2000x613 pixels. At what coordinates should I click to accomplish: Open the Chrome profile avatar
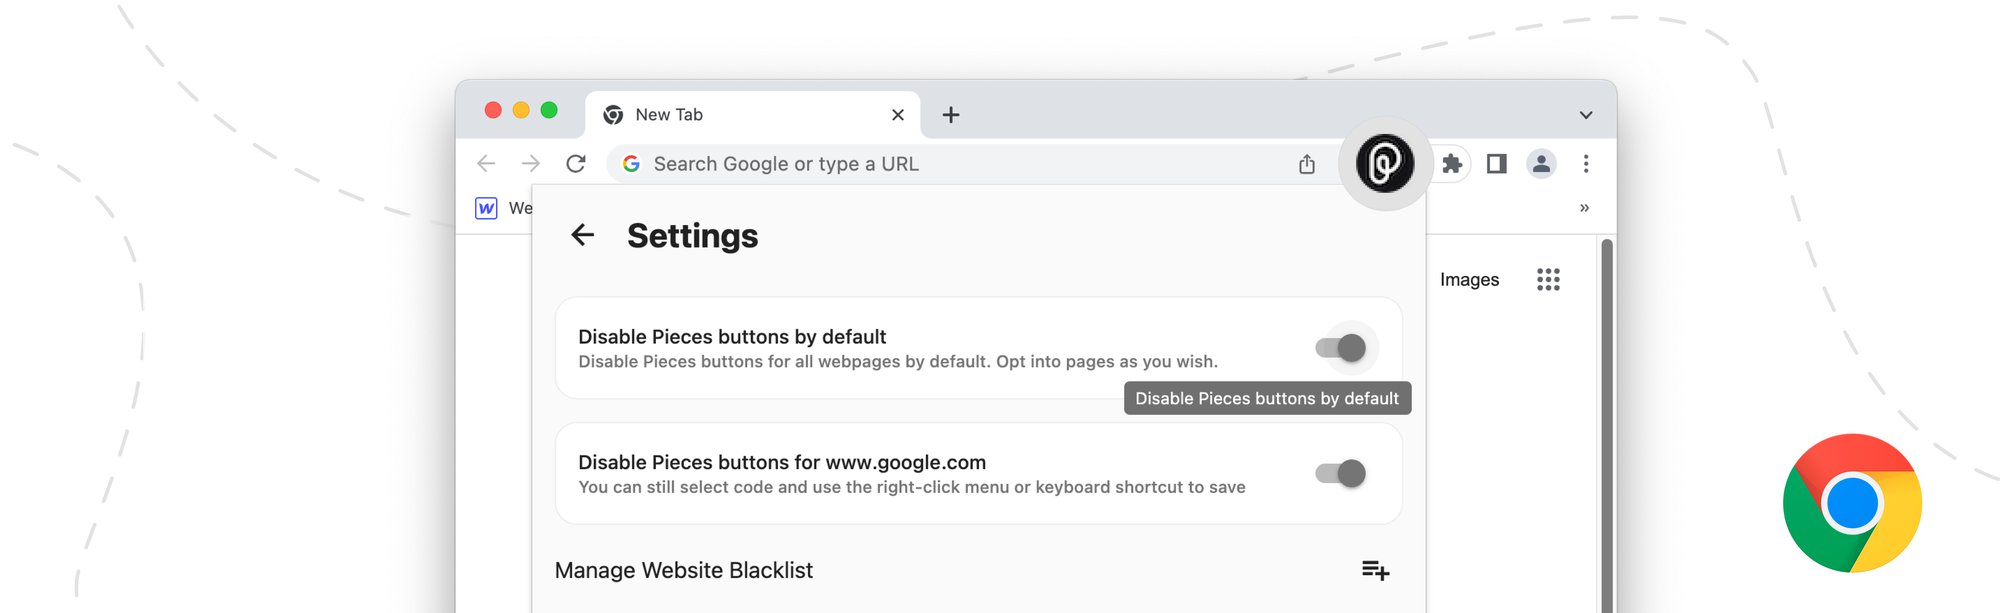coord(1541,164)
